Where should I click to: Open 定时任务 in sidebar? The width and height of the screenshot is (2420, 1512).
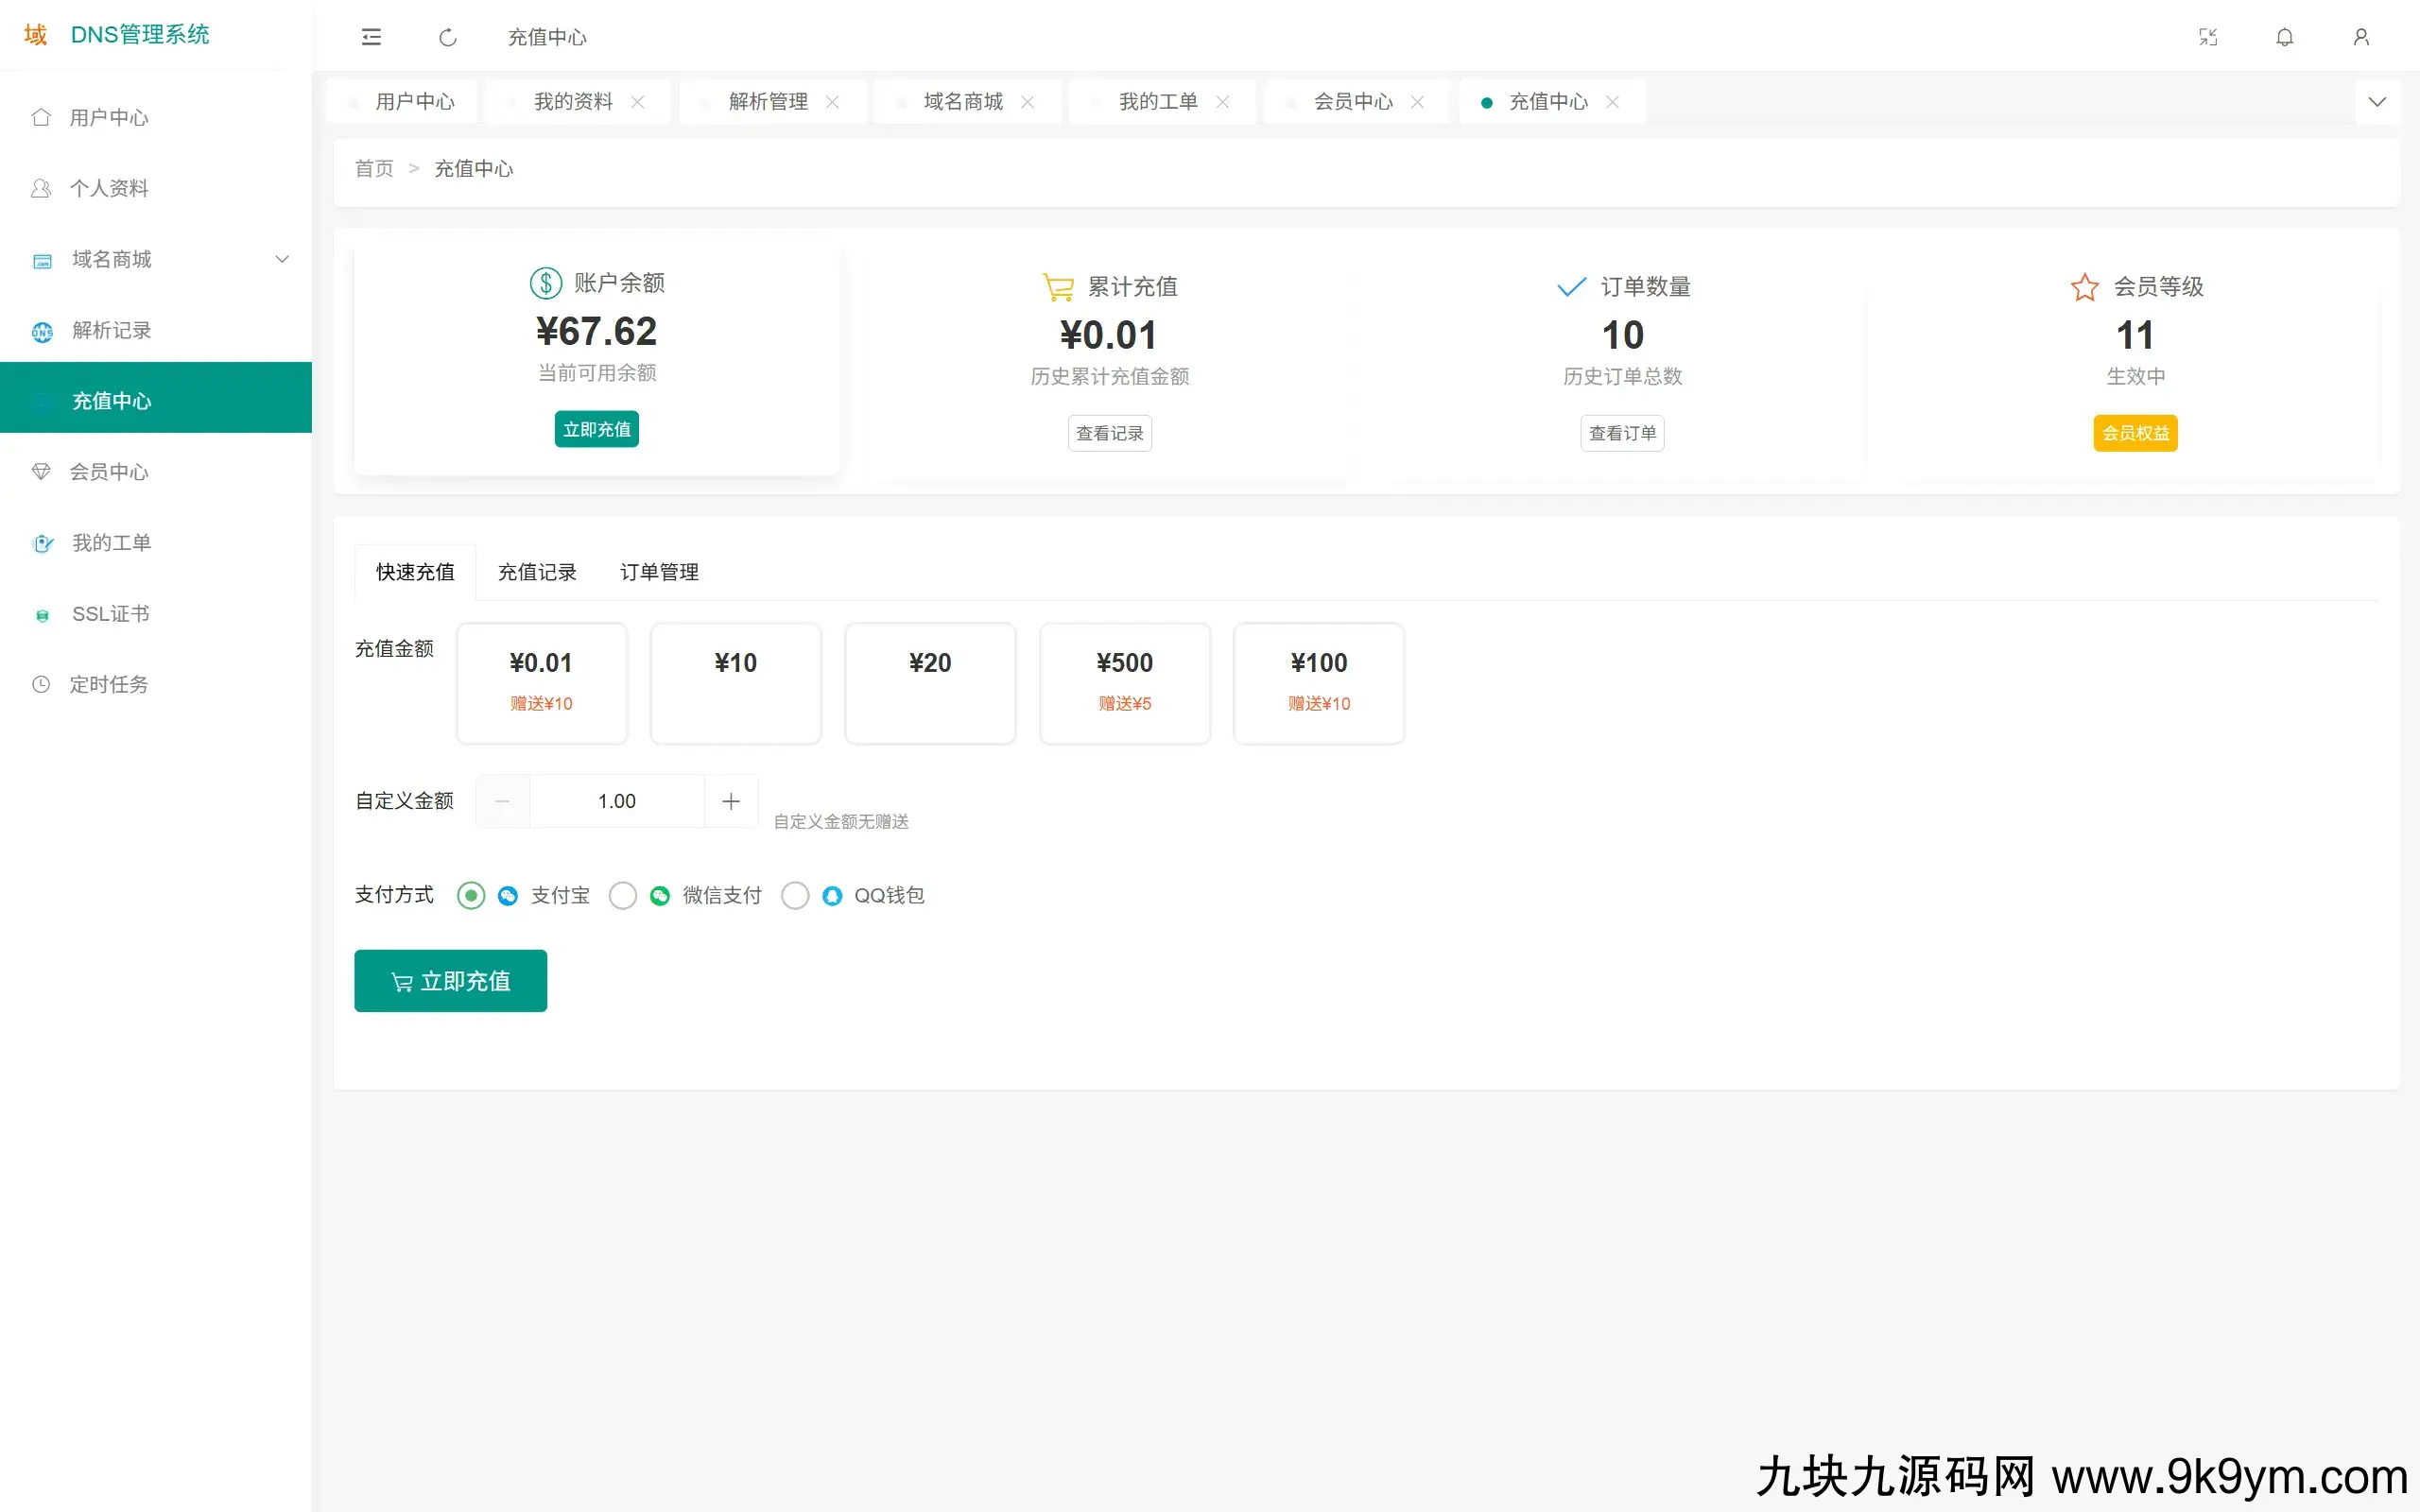click(108, 684)
